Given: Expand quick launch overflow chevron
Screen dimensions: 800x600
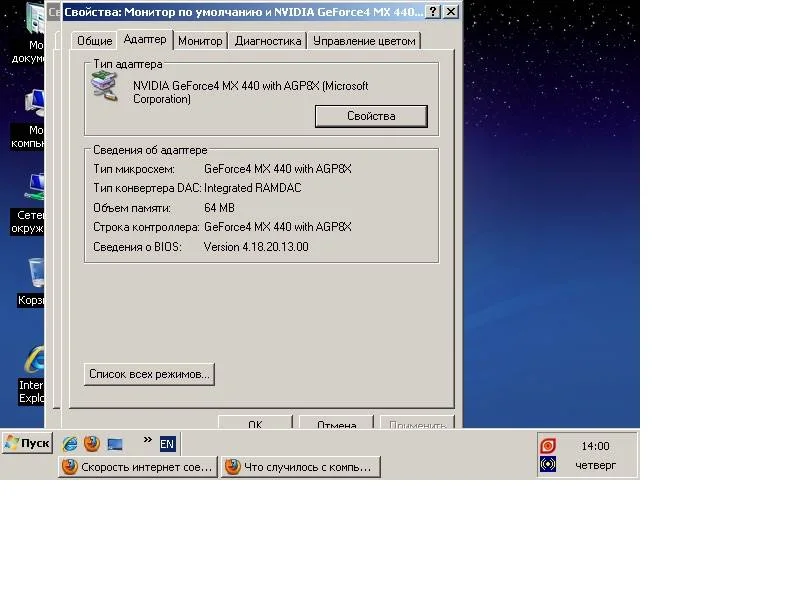Looking at the screenshot, I should 147,439.
